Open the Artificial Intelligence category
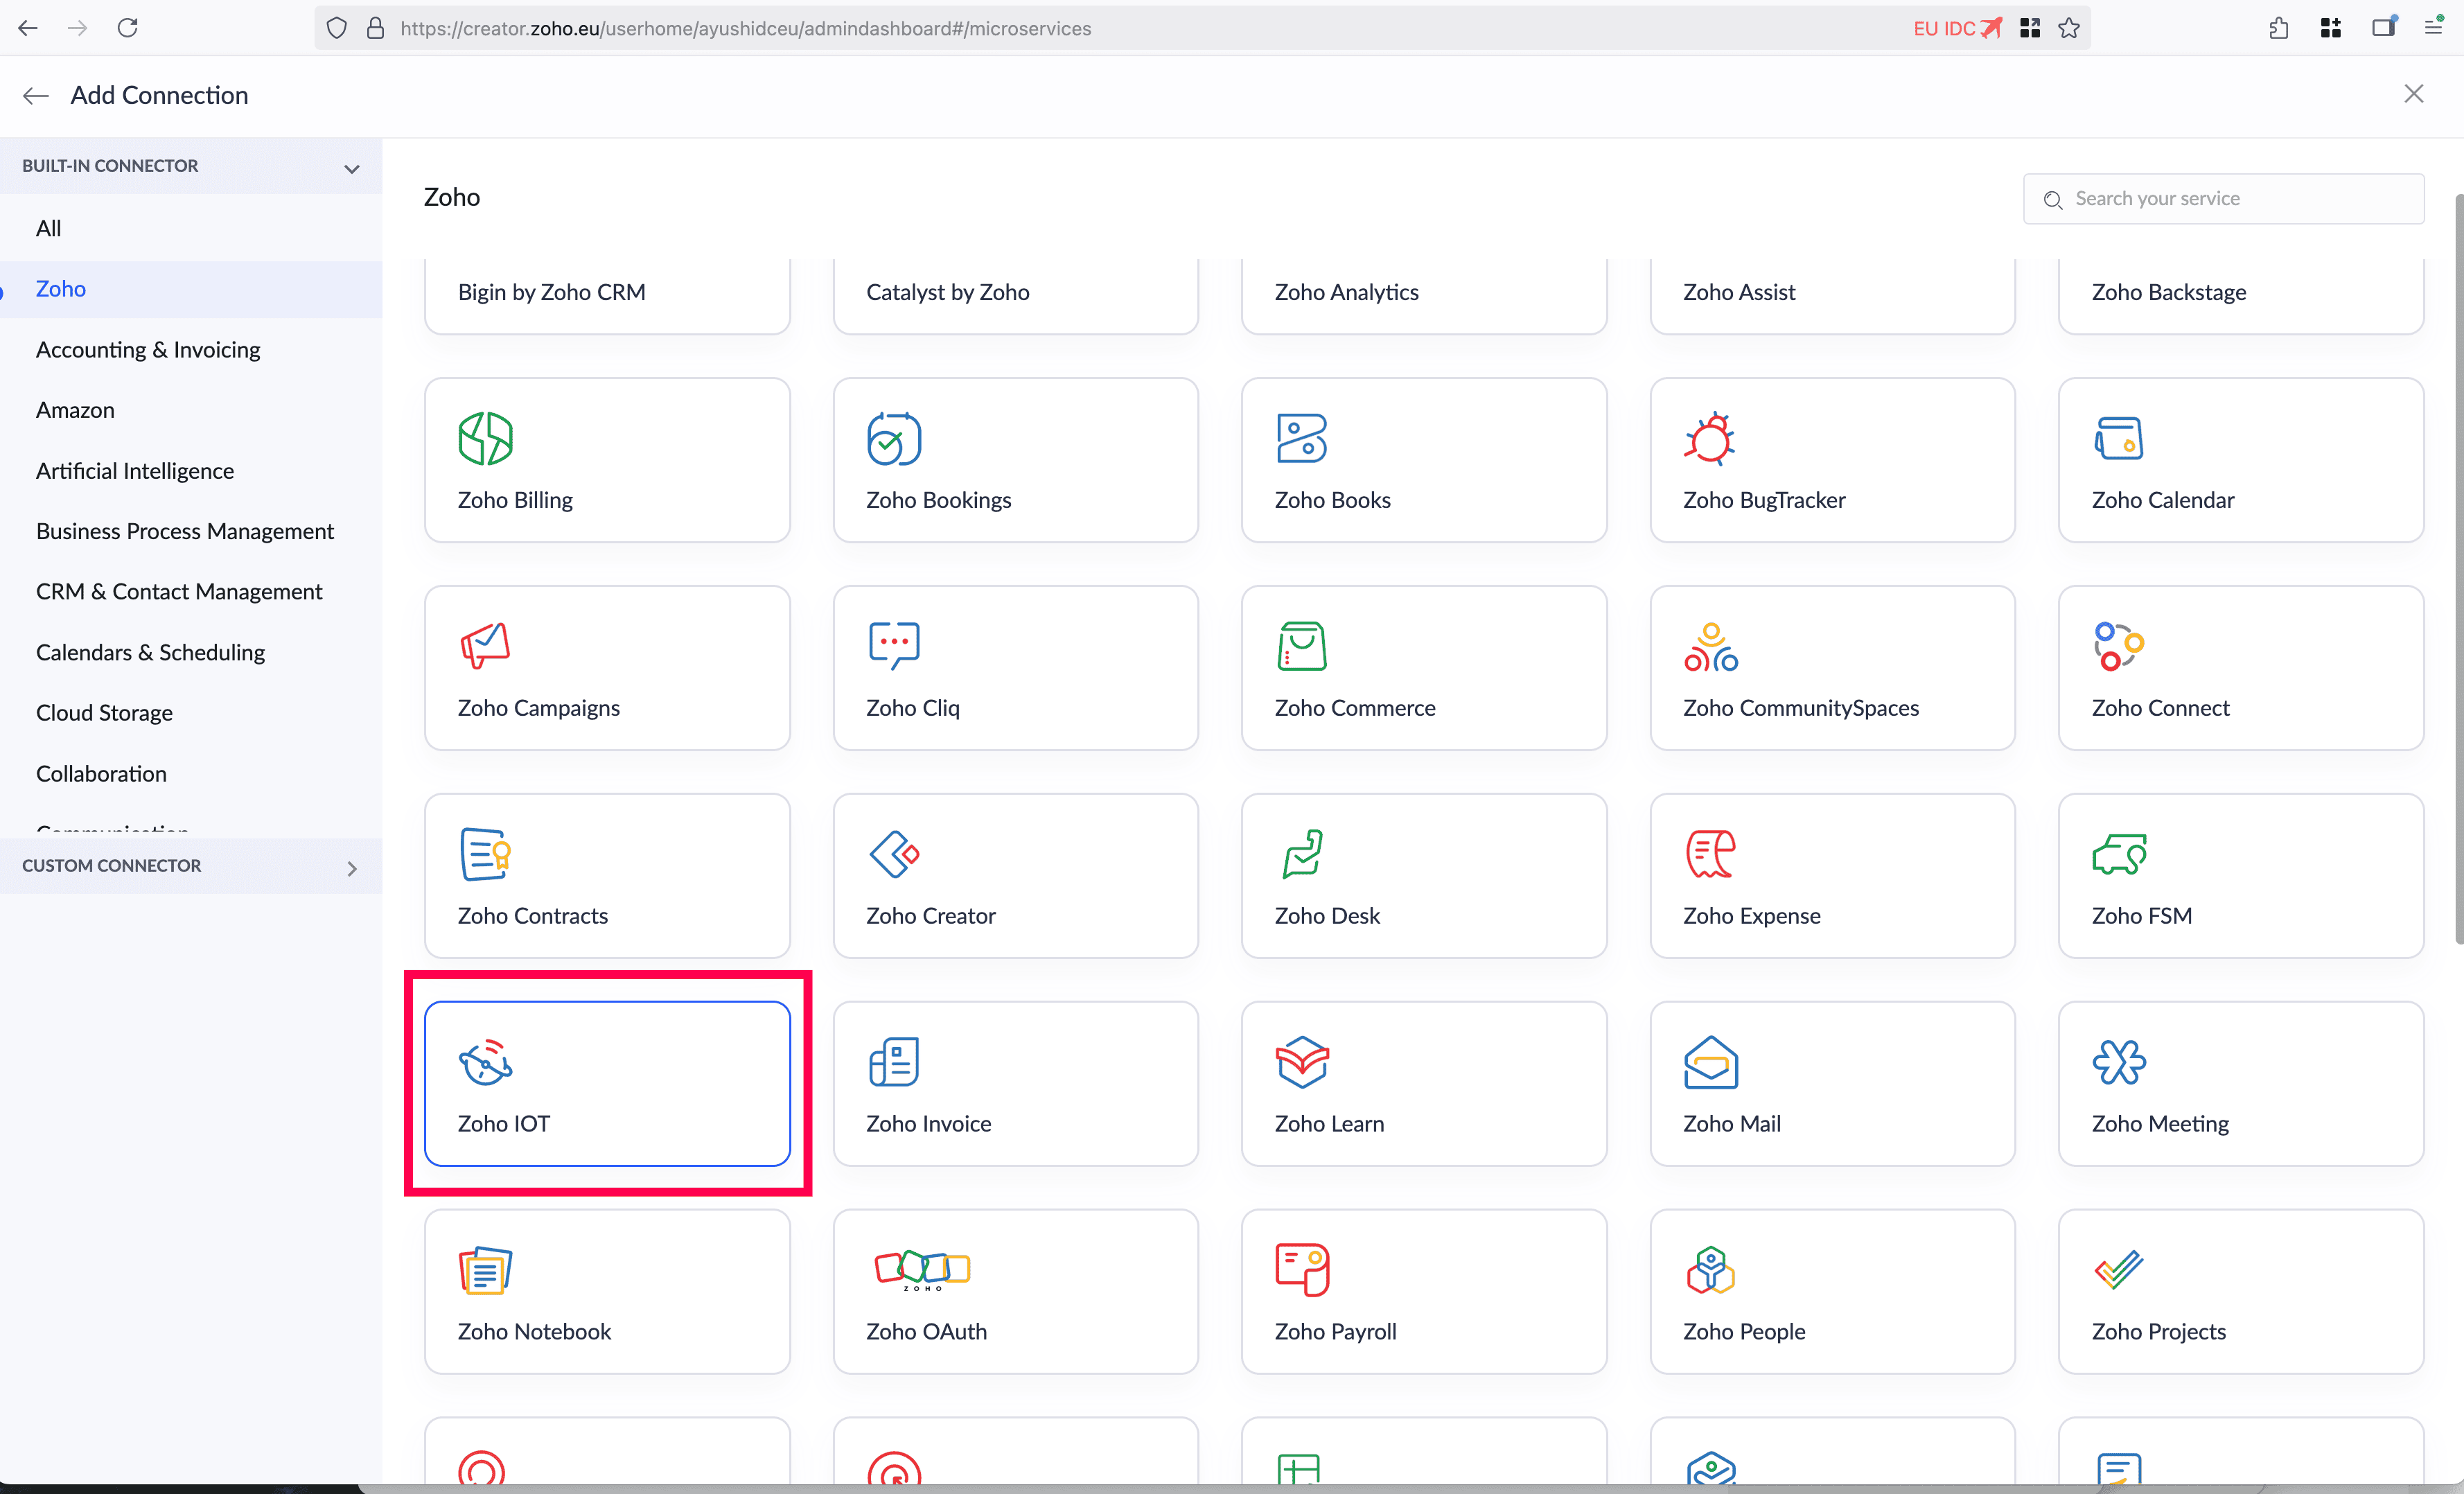This screenshot has height=1494, width=2464. [135, 470]
